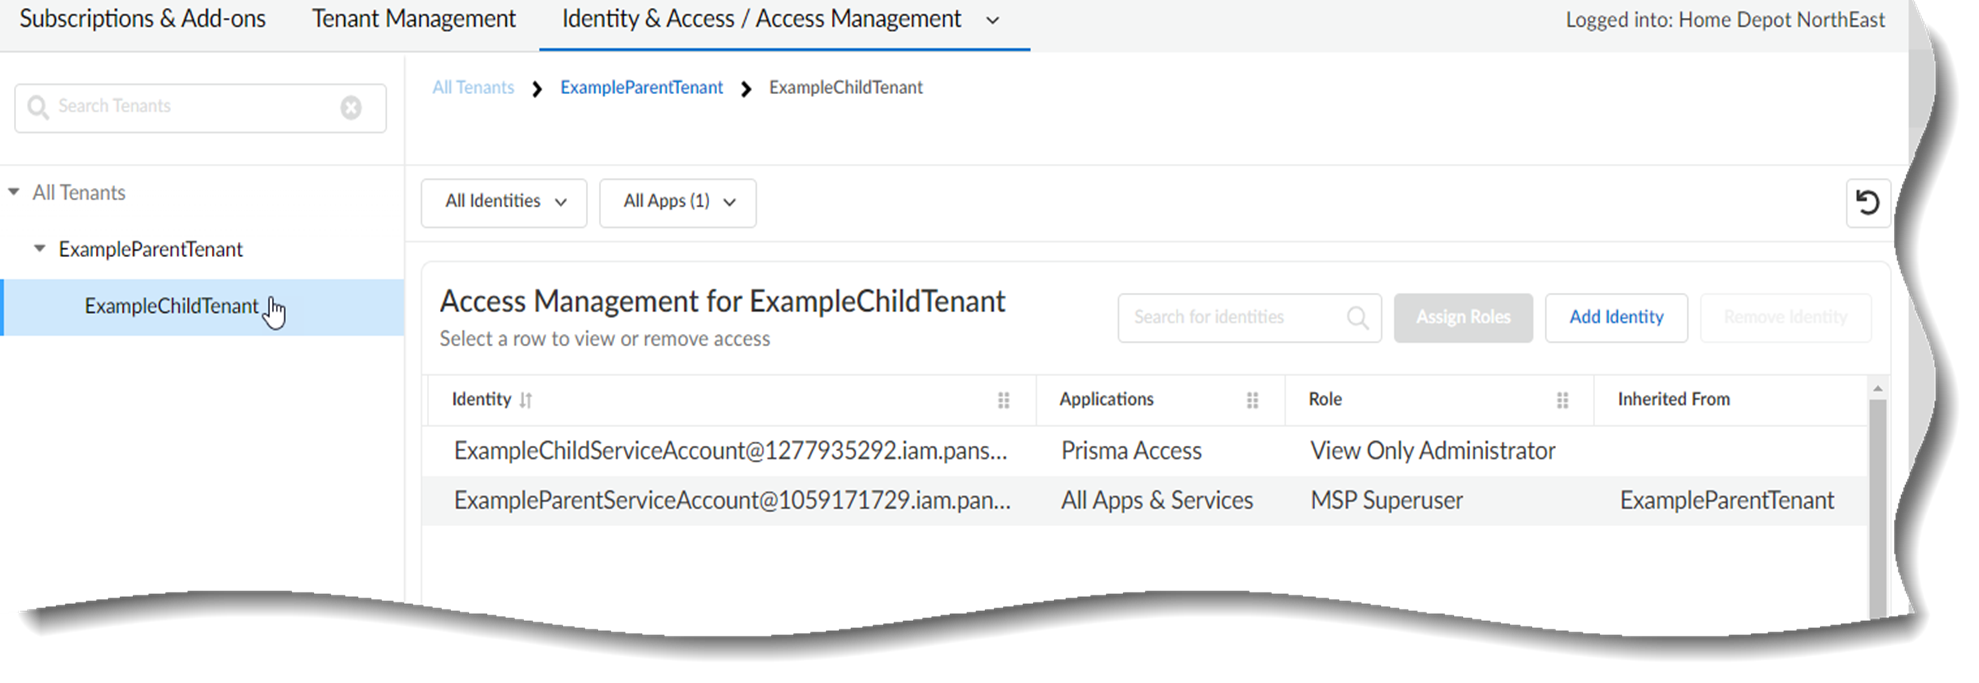Open the All Identities dropdown
Screen dimensions: 1979x683
(x=504, y=202)
